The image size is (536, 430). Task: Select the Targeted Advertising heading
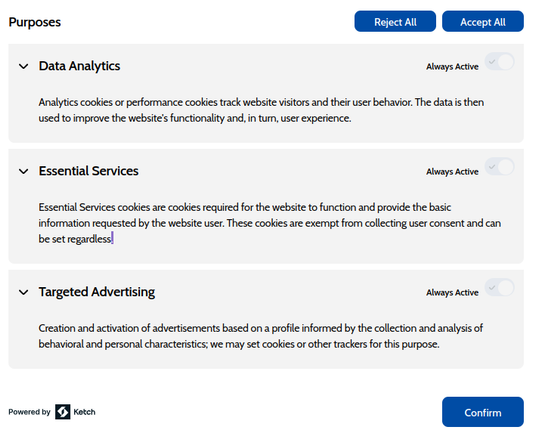click(x=97, y=292)
